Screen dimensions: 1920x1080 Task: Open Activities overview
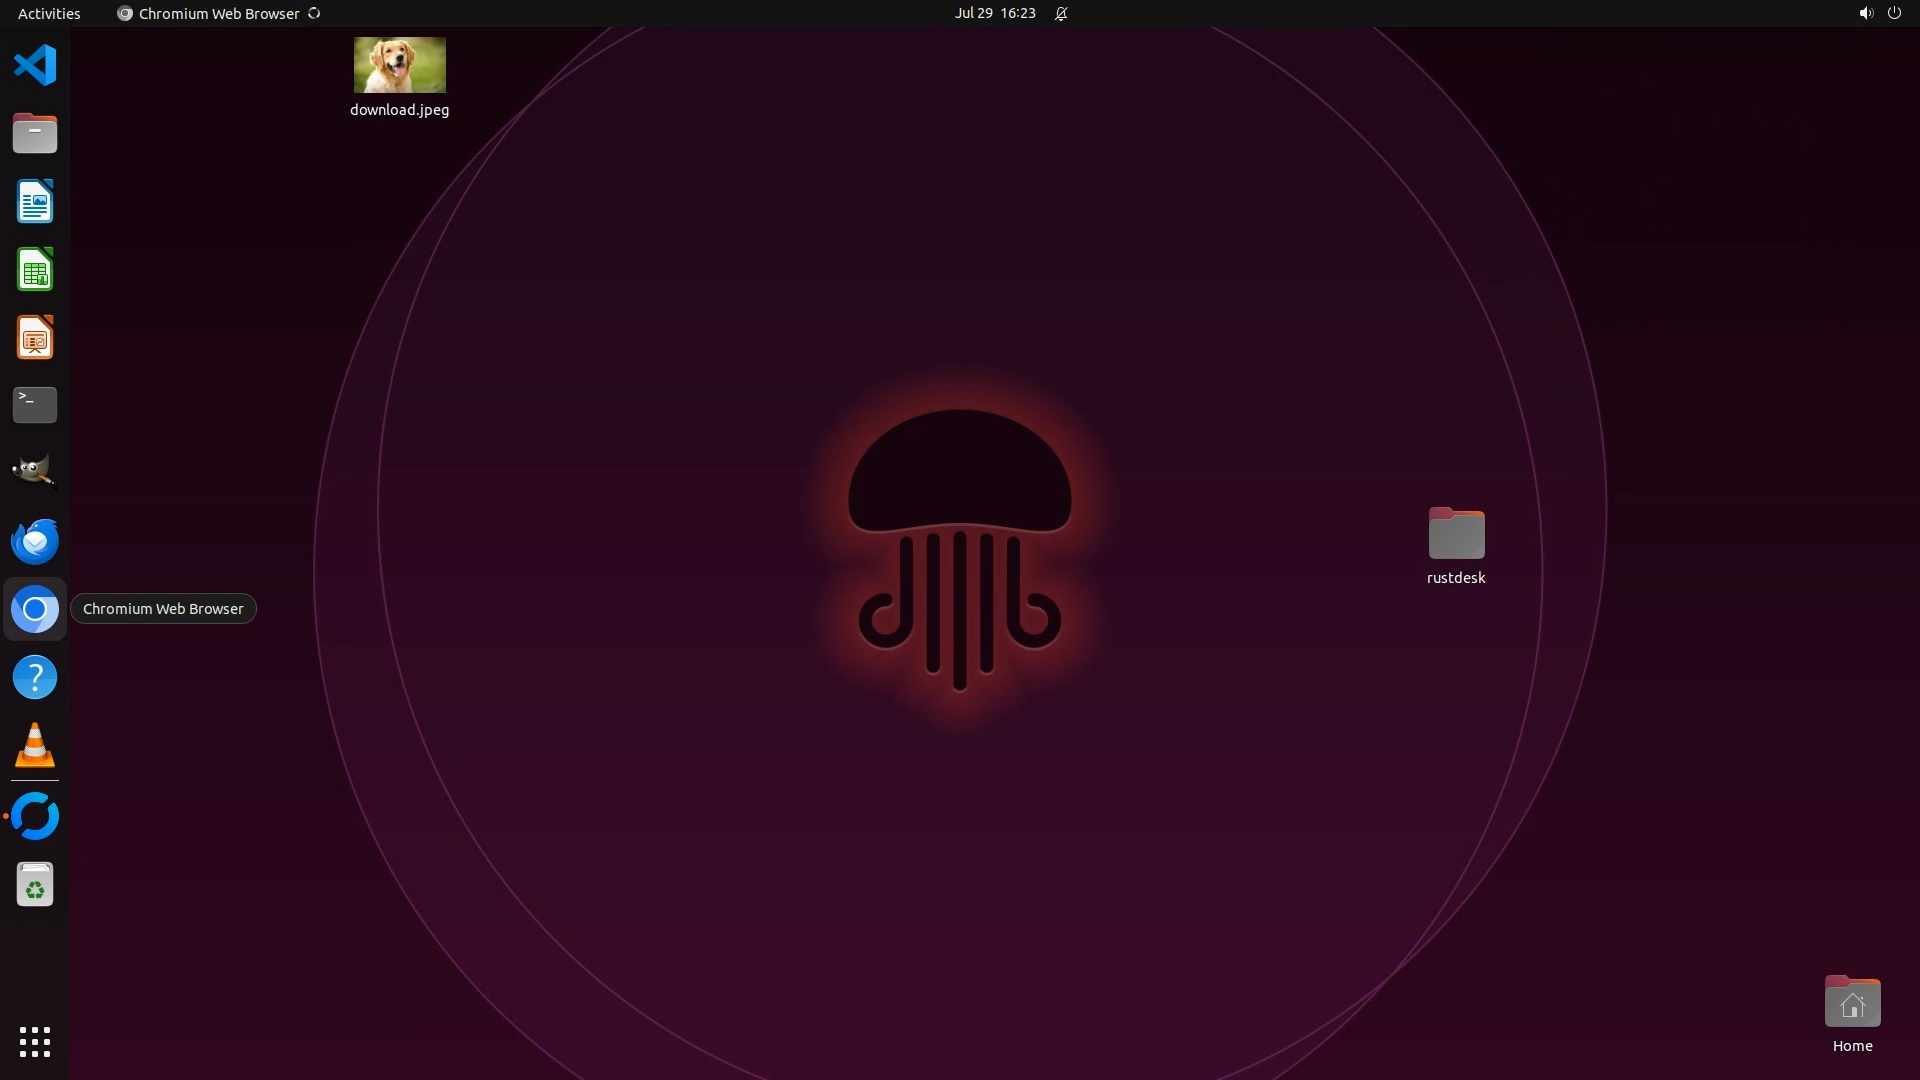[49, 13]
